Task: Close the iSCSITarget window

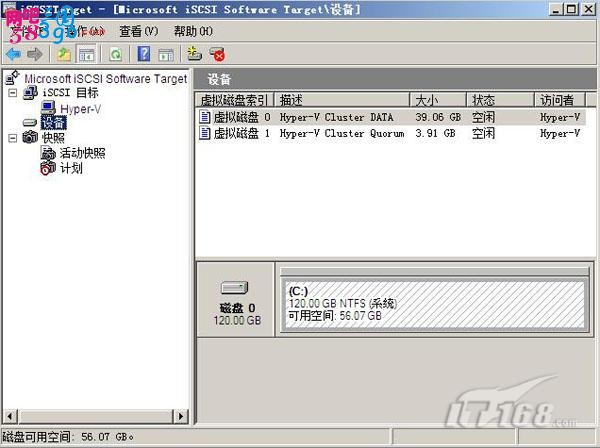Action: coord(589,9)
